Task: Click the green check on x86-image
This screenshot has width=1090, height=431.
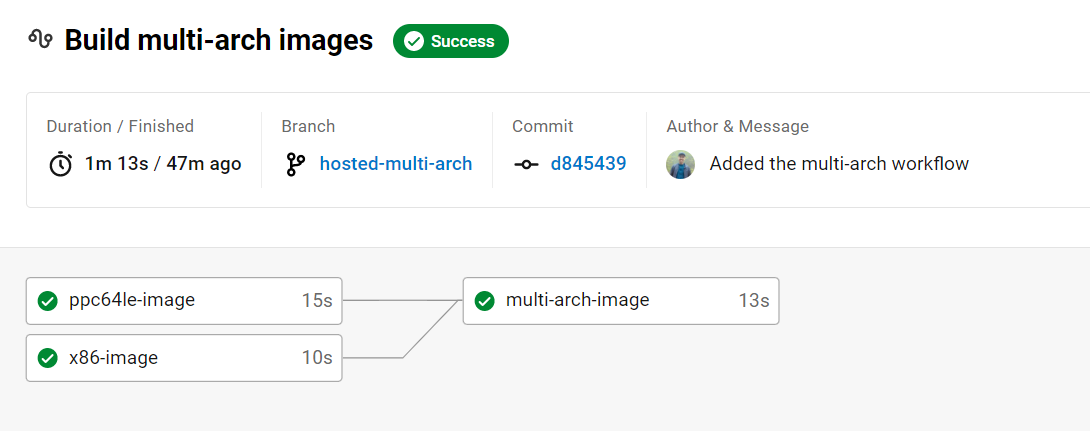Action: (47, 358)
